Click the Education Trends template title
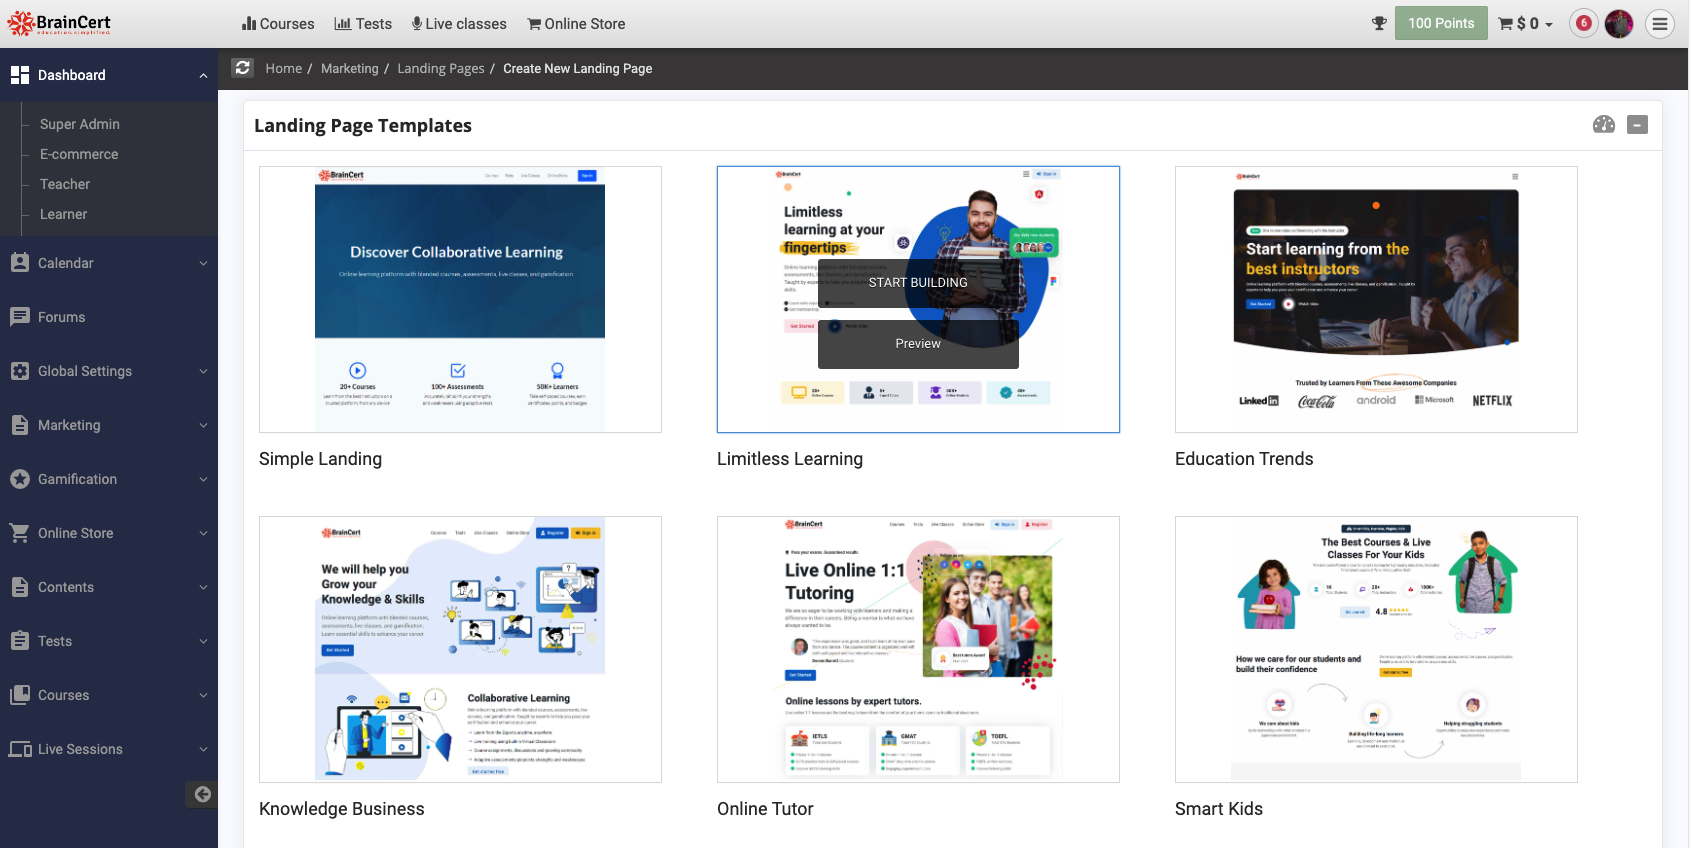The width and height of the screenshot is (1691, 848). [x=1244, y=459]
